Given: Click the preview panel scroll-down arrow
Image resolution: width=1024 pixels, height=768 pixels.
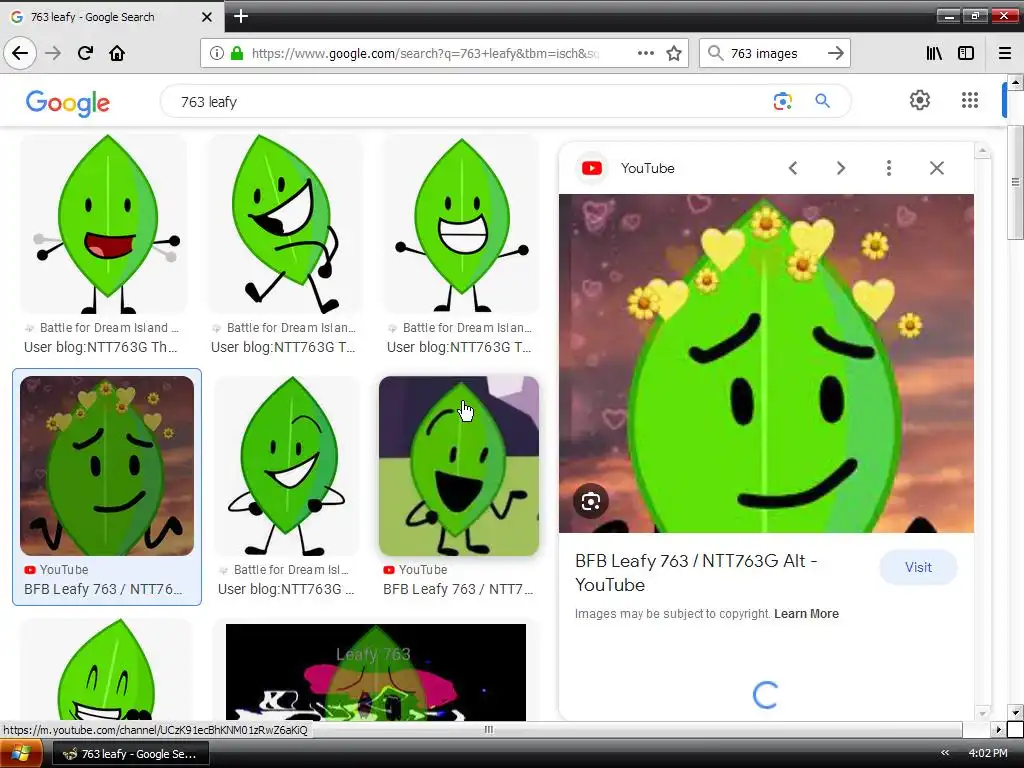Looking at the screenshot, I should pos(982,713).
